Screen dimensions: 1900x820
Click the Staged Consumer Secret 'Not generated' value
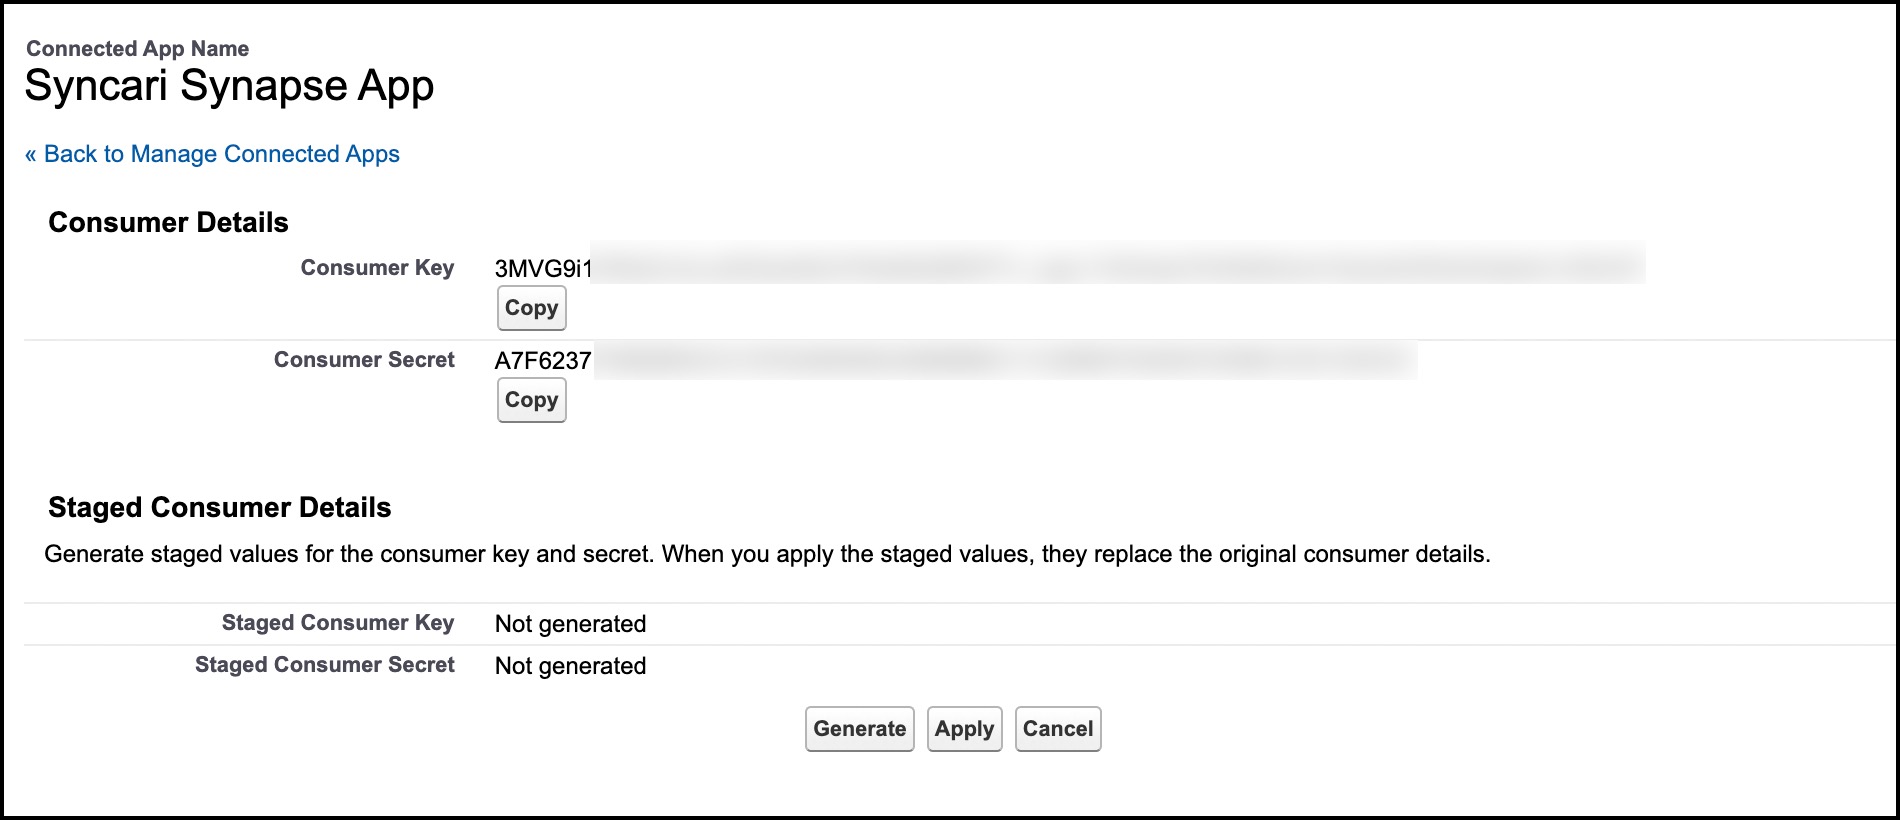pyautogui.click(x=570, y=666)
